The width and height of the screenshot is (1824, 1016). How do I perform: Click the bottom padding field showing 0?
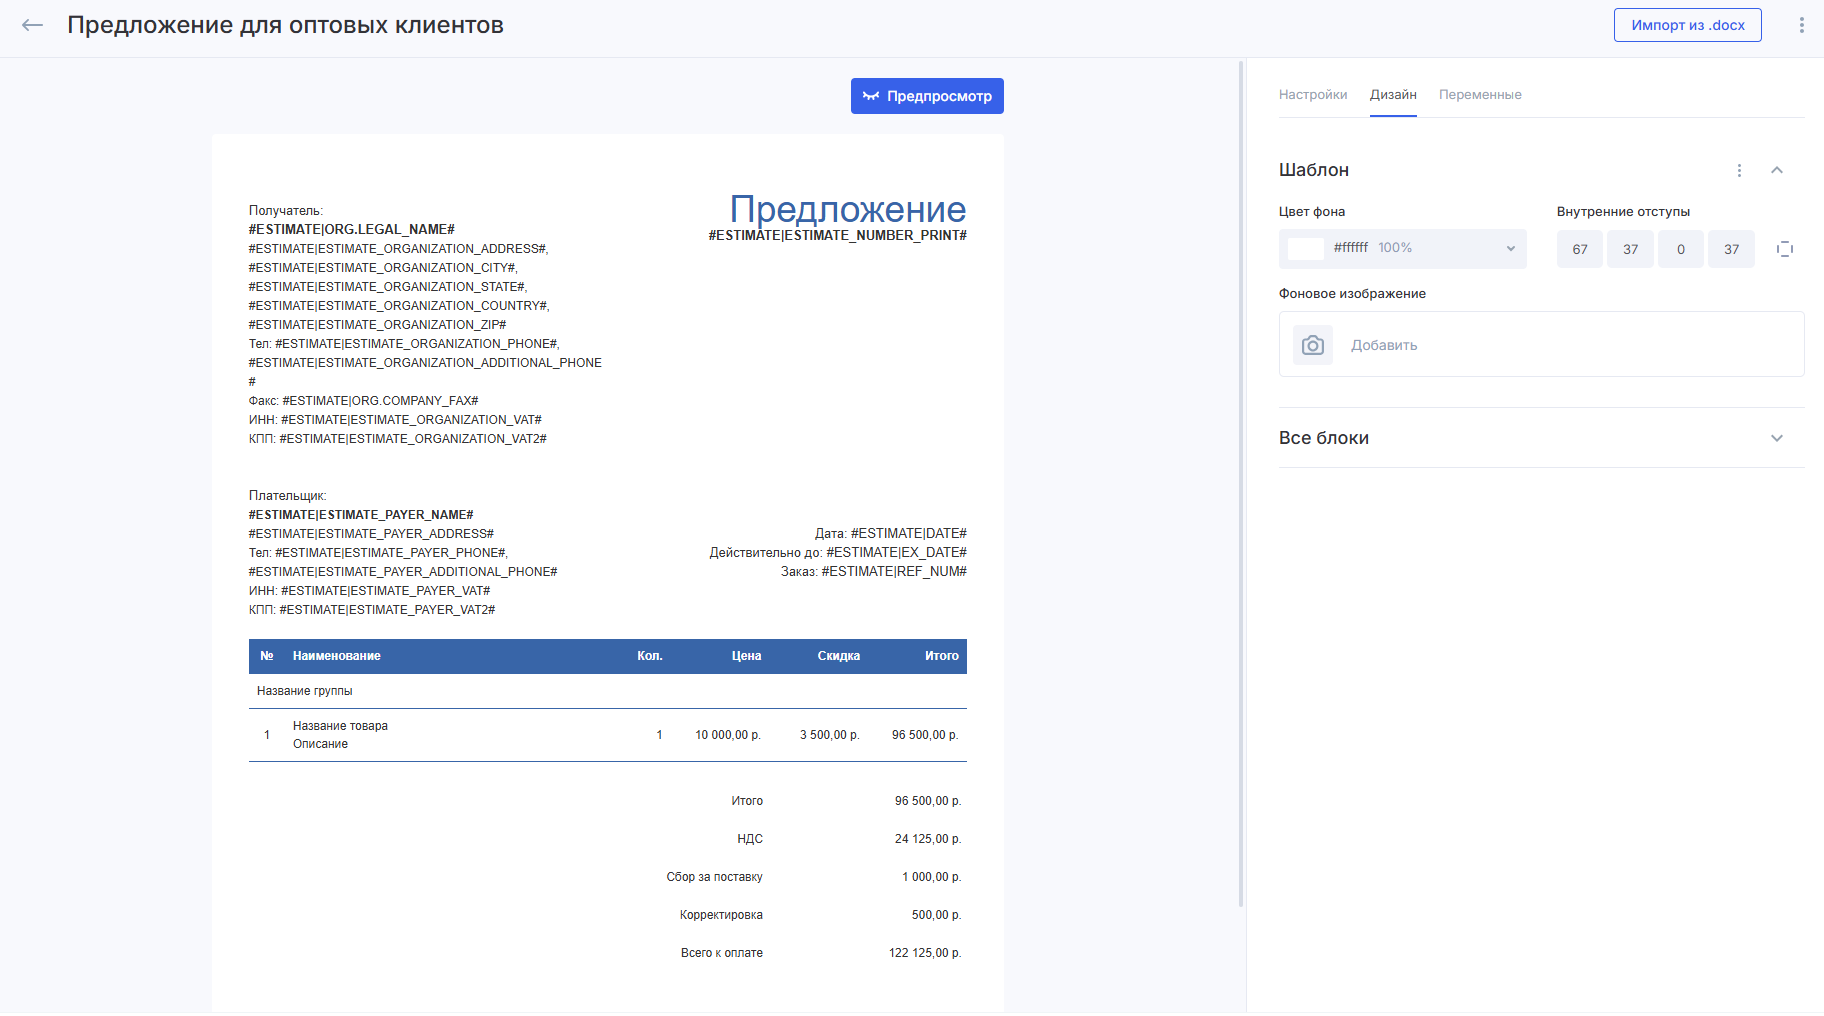tap(1680, 249)
